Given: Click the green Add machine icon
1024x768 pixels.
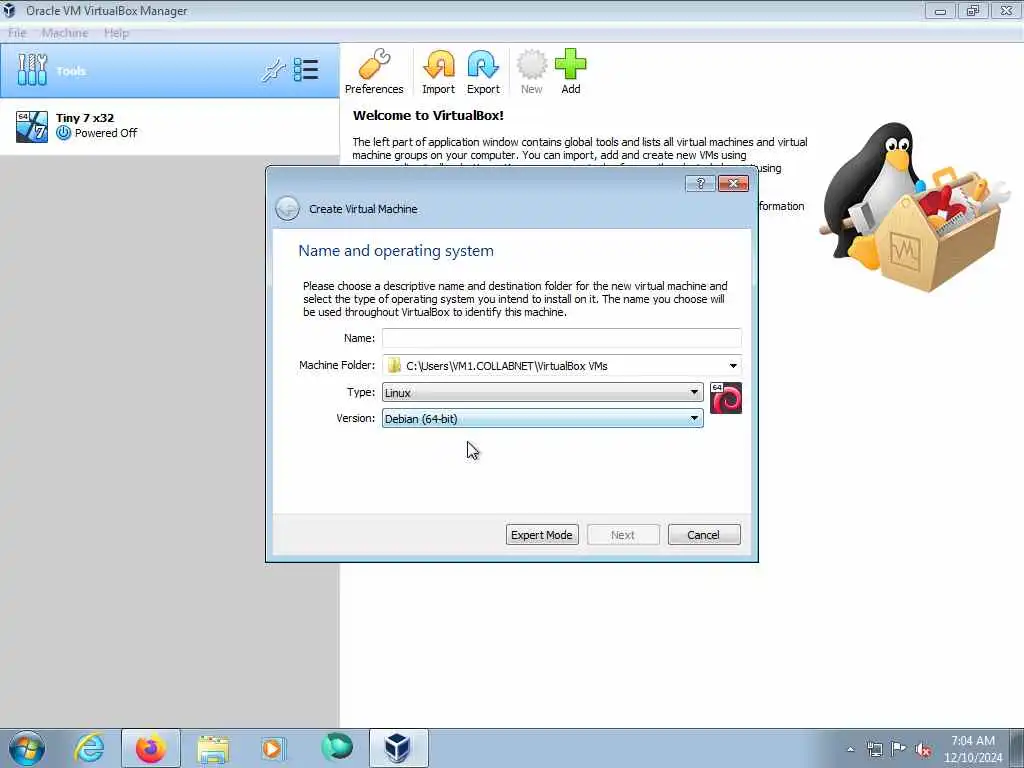Looking at the screenshot, I should [x=571, y=72].
